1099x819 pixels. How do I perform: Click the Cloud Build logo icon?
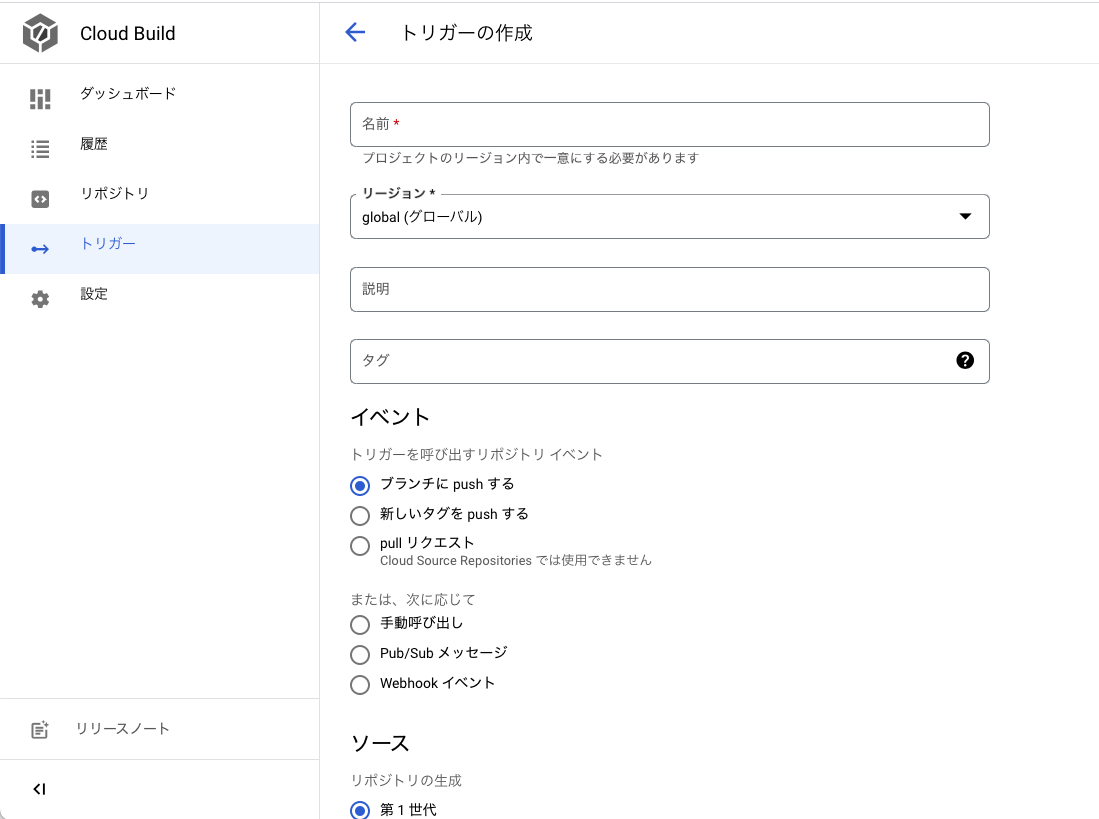pyautogui.click(x=41, y=33)
